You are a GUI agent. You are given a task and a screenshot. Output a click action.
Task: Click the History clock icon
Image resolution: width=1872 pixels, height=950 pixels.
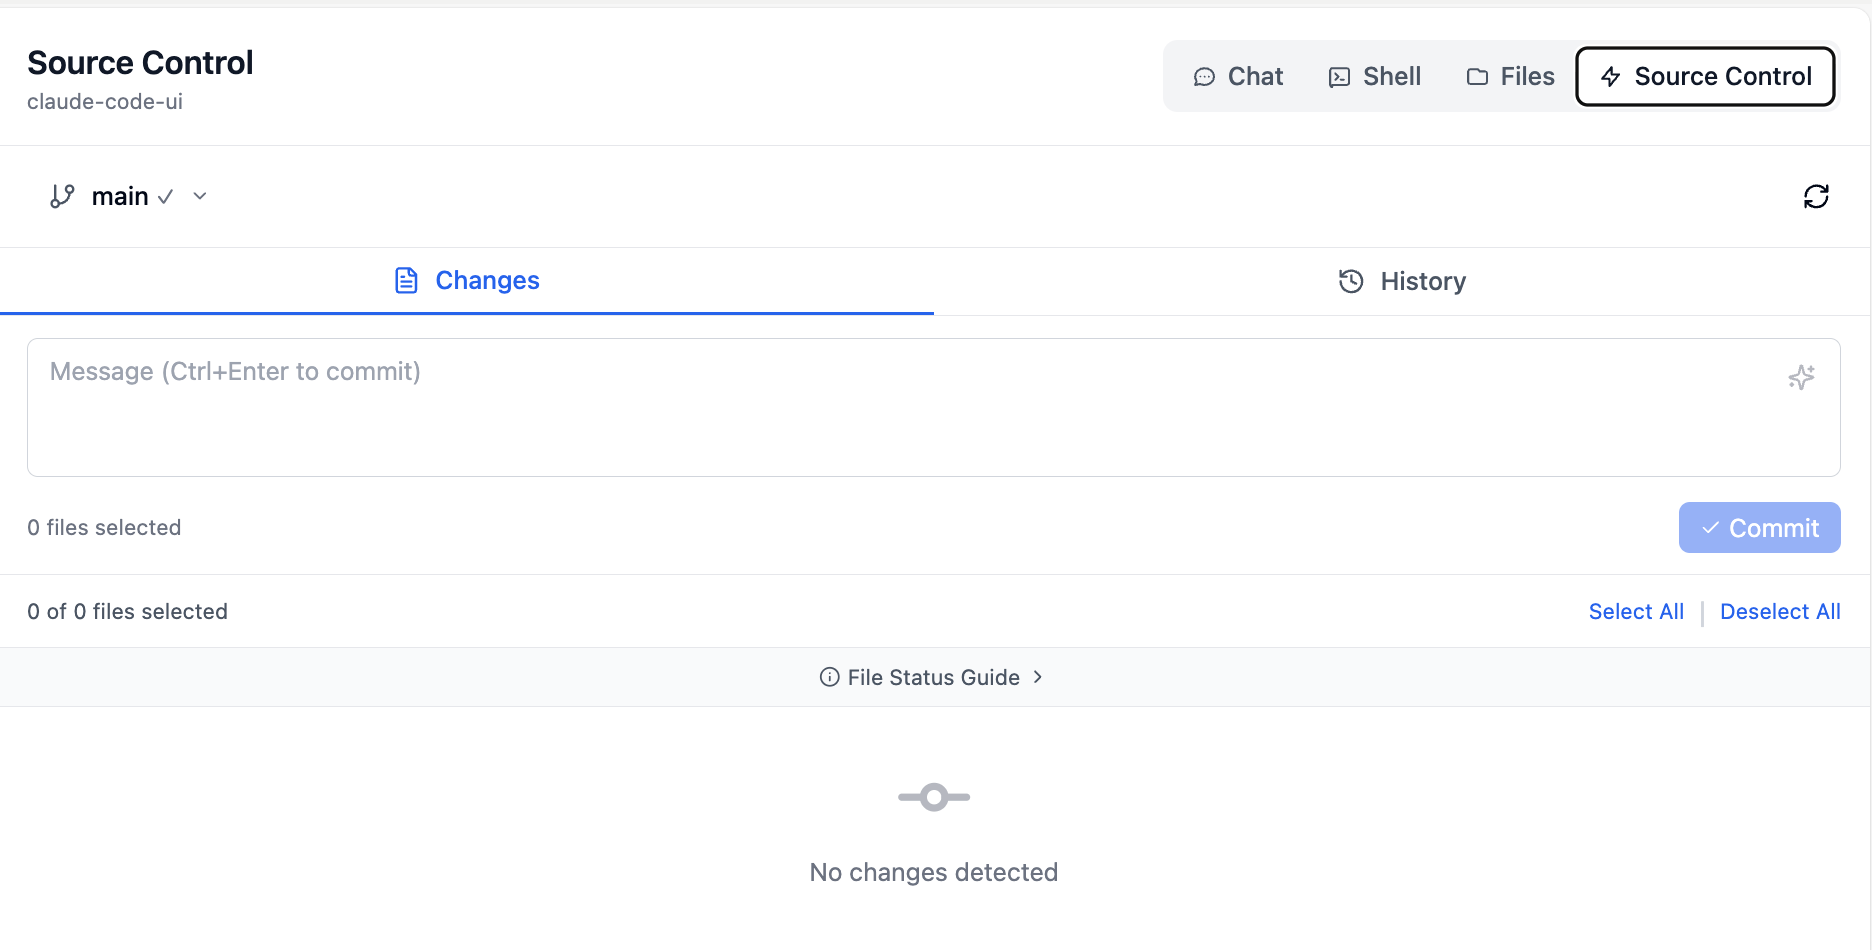point(1350,281)
